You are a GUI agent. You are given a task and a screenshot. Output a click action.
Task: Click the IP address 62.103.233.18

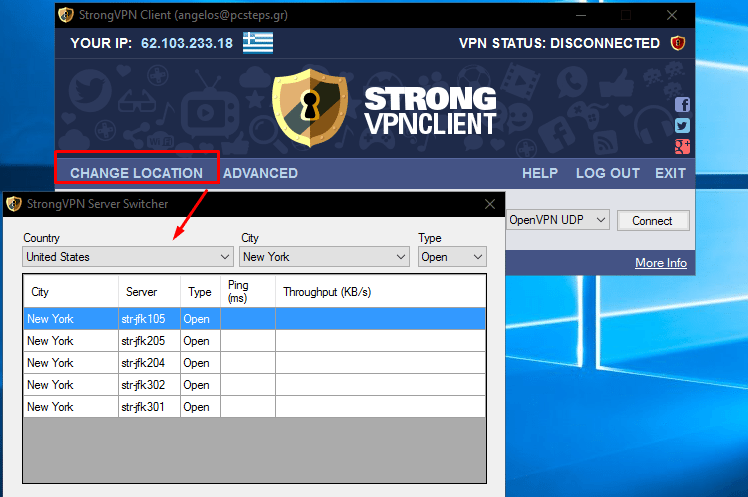tap(187, 43)
